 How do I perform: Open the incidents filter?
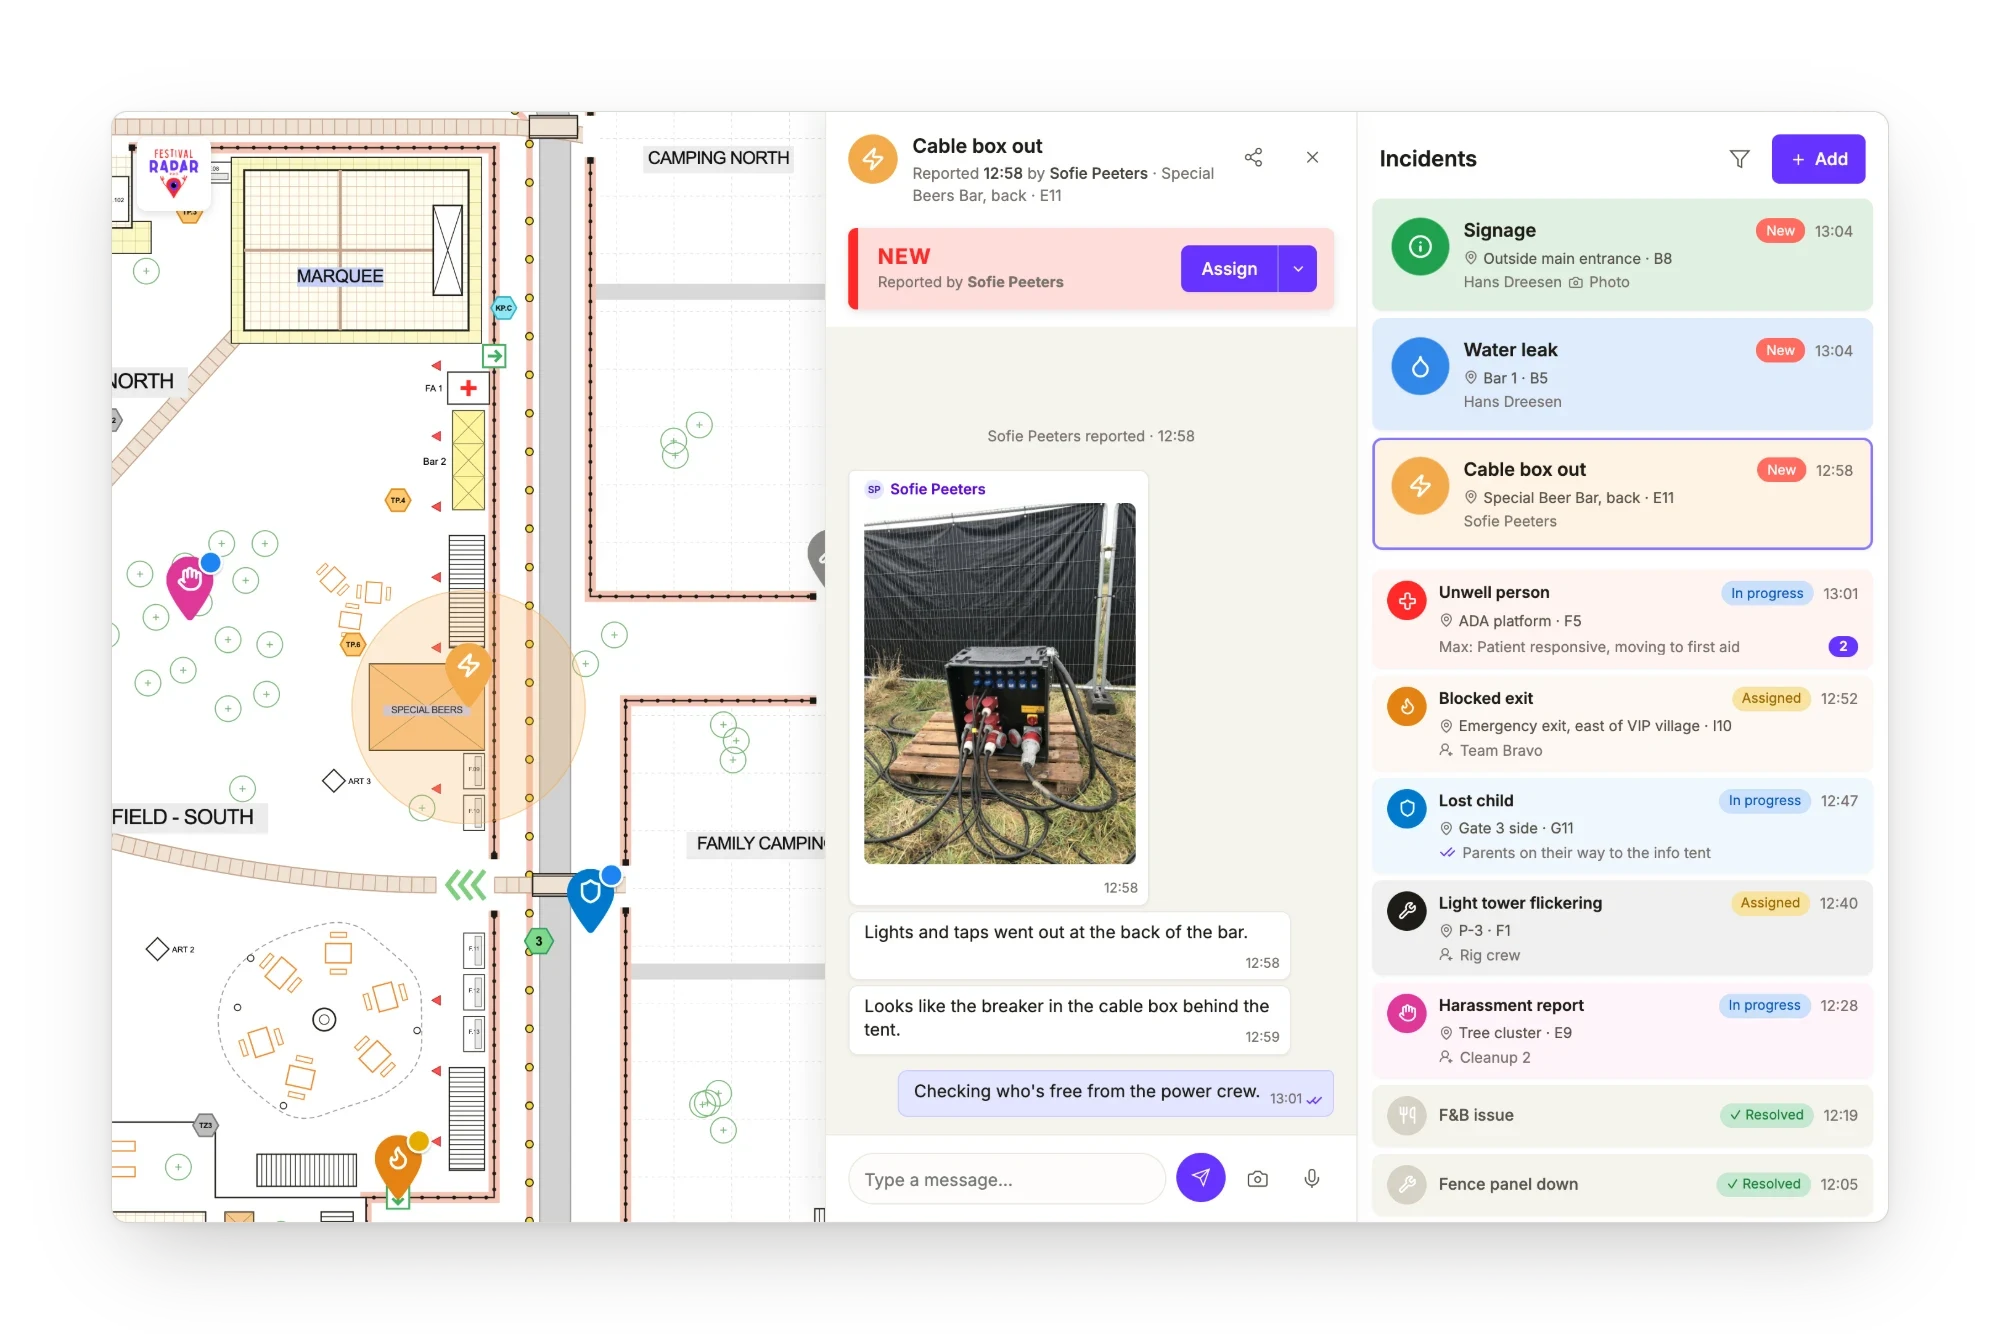pyautogui.click(x=1739, y=159)
